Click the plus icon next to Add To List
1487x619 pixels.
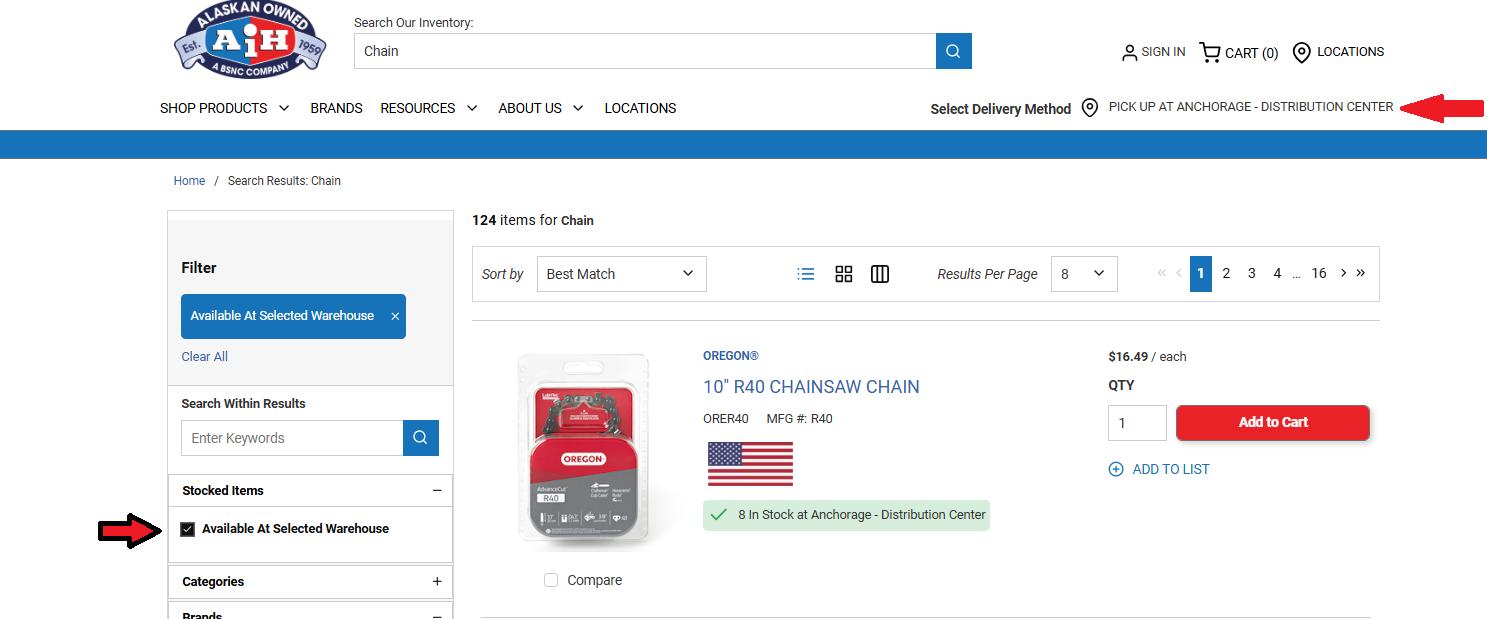[x=1116, y=469]
